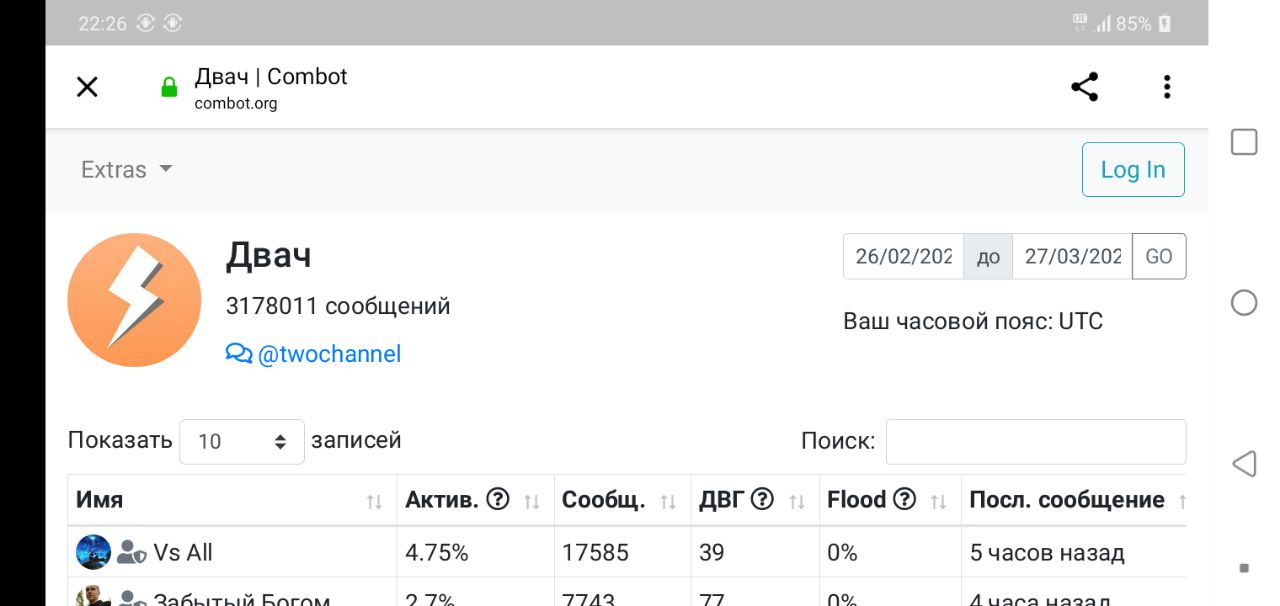Tap the Android recent apps square button
The height and width of the screenshot is (606, 1280).
(1244, 142)
